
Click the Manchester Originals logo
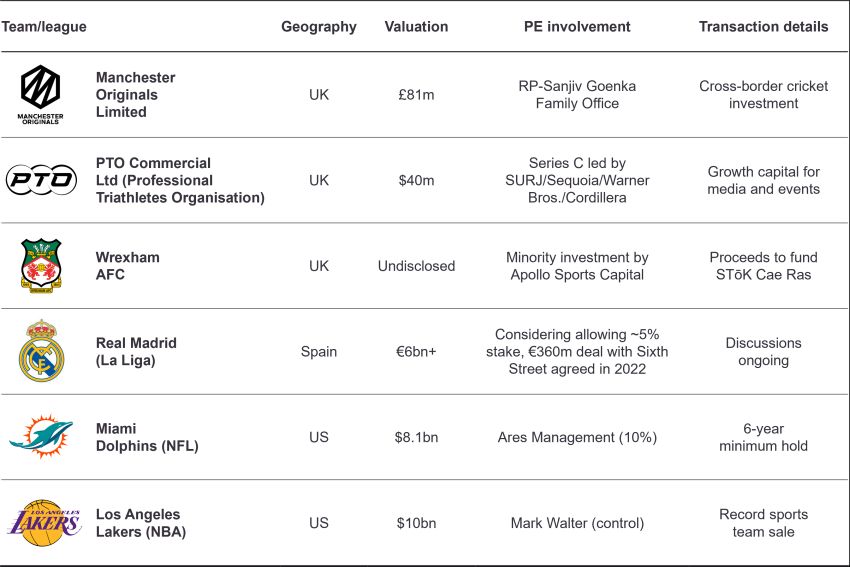[41, 94]
